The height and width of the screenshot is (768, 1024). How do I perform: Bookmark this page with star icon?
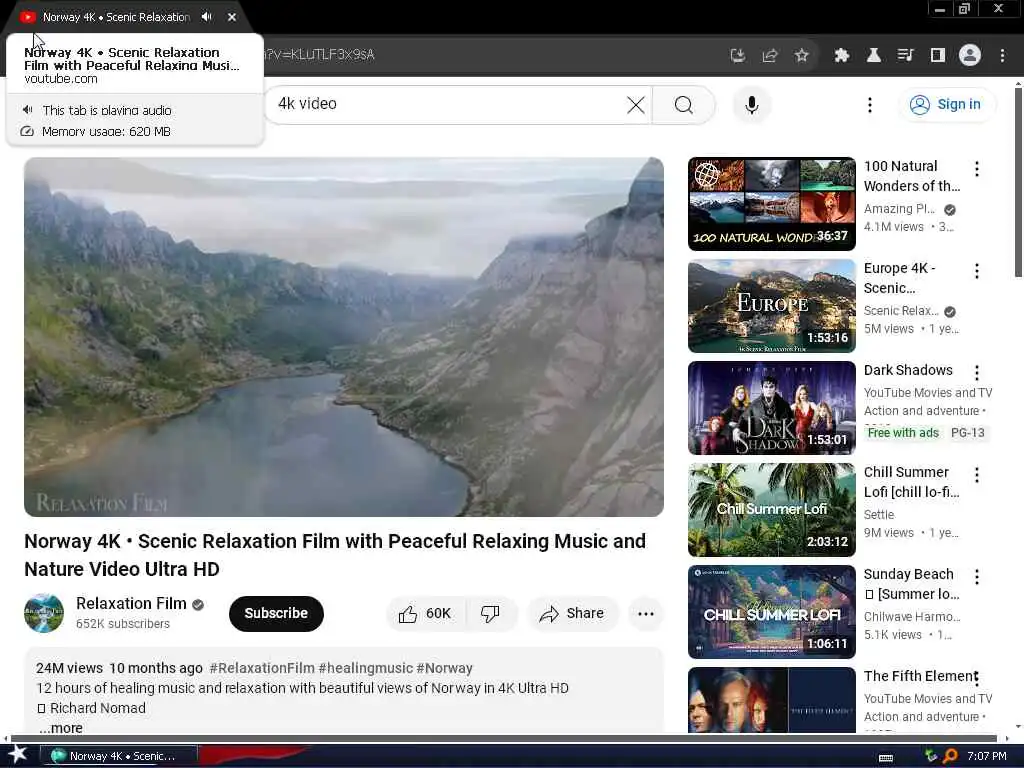(801, 56)
